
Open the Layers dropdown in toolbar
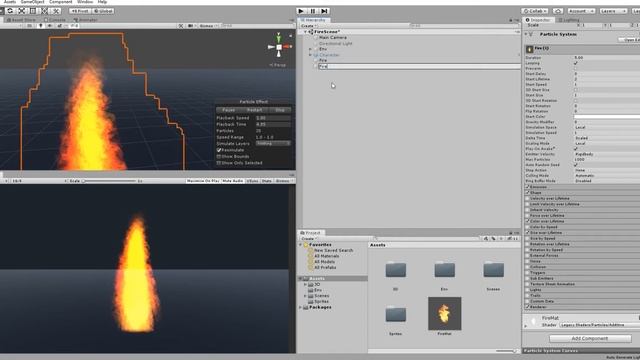613,11
